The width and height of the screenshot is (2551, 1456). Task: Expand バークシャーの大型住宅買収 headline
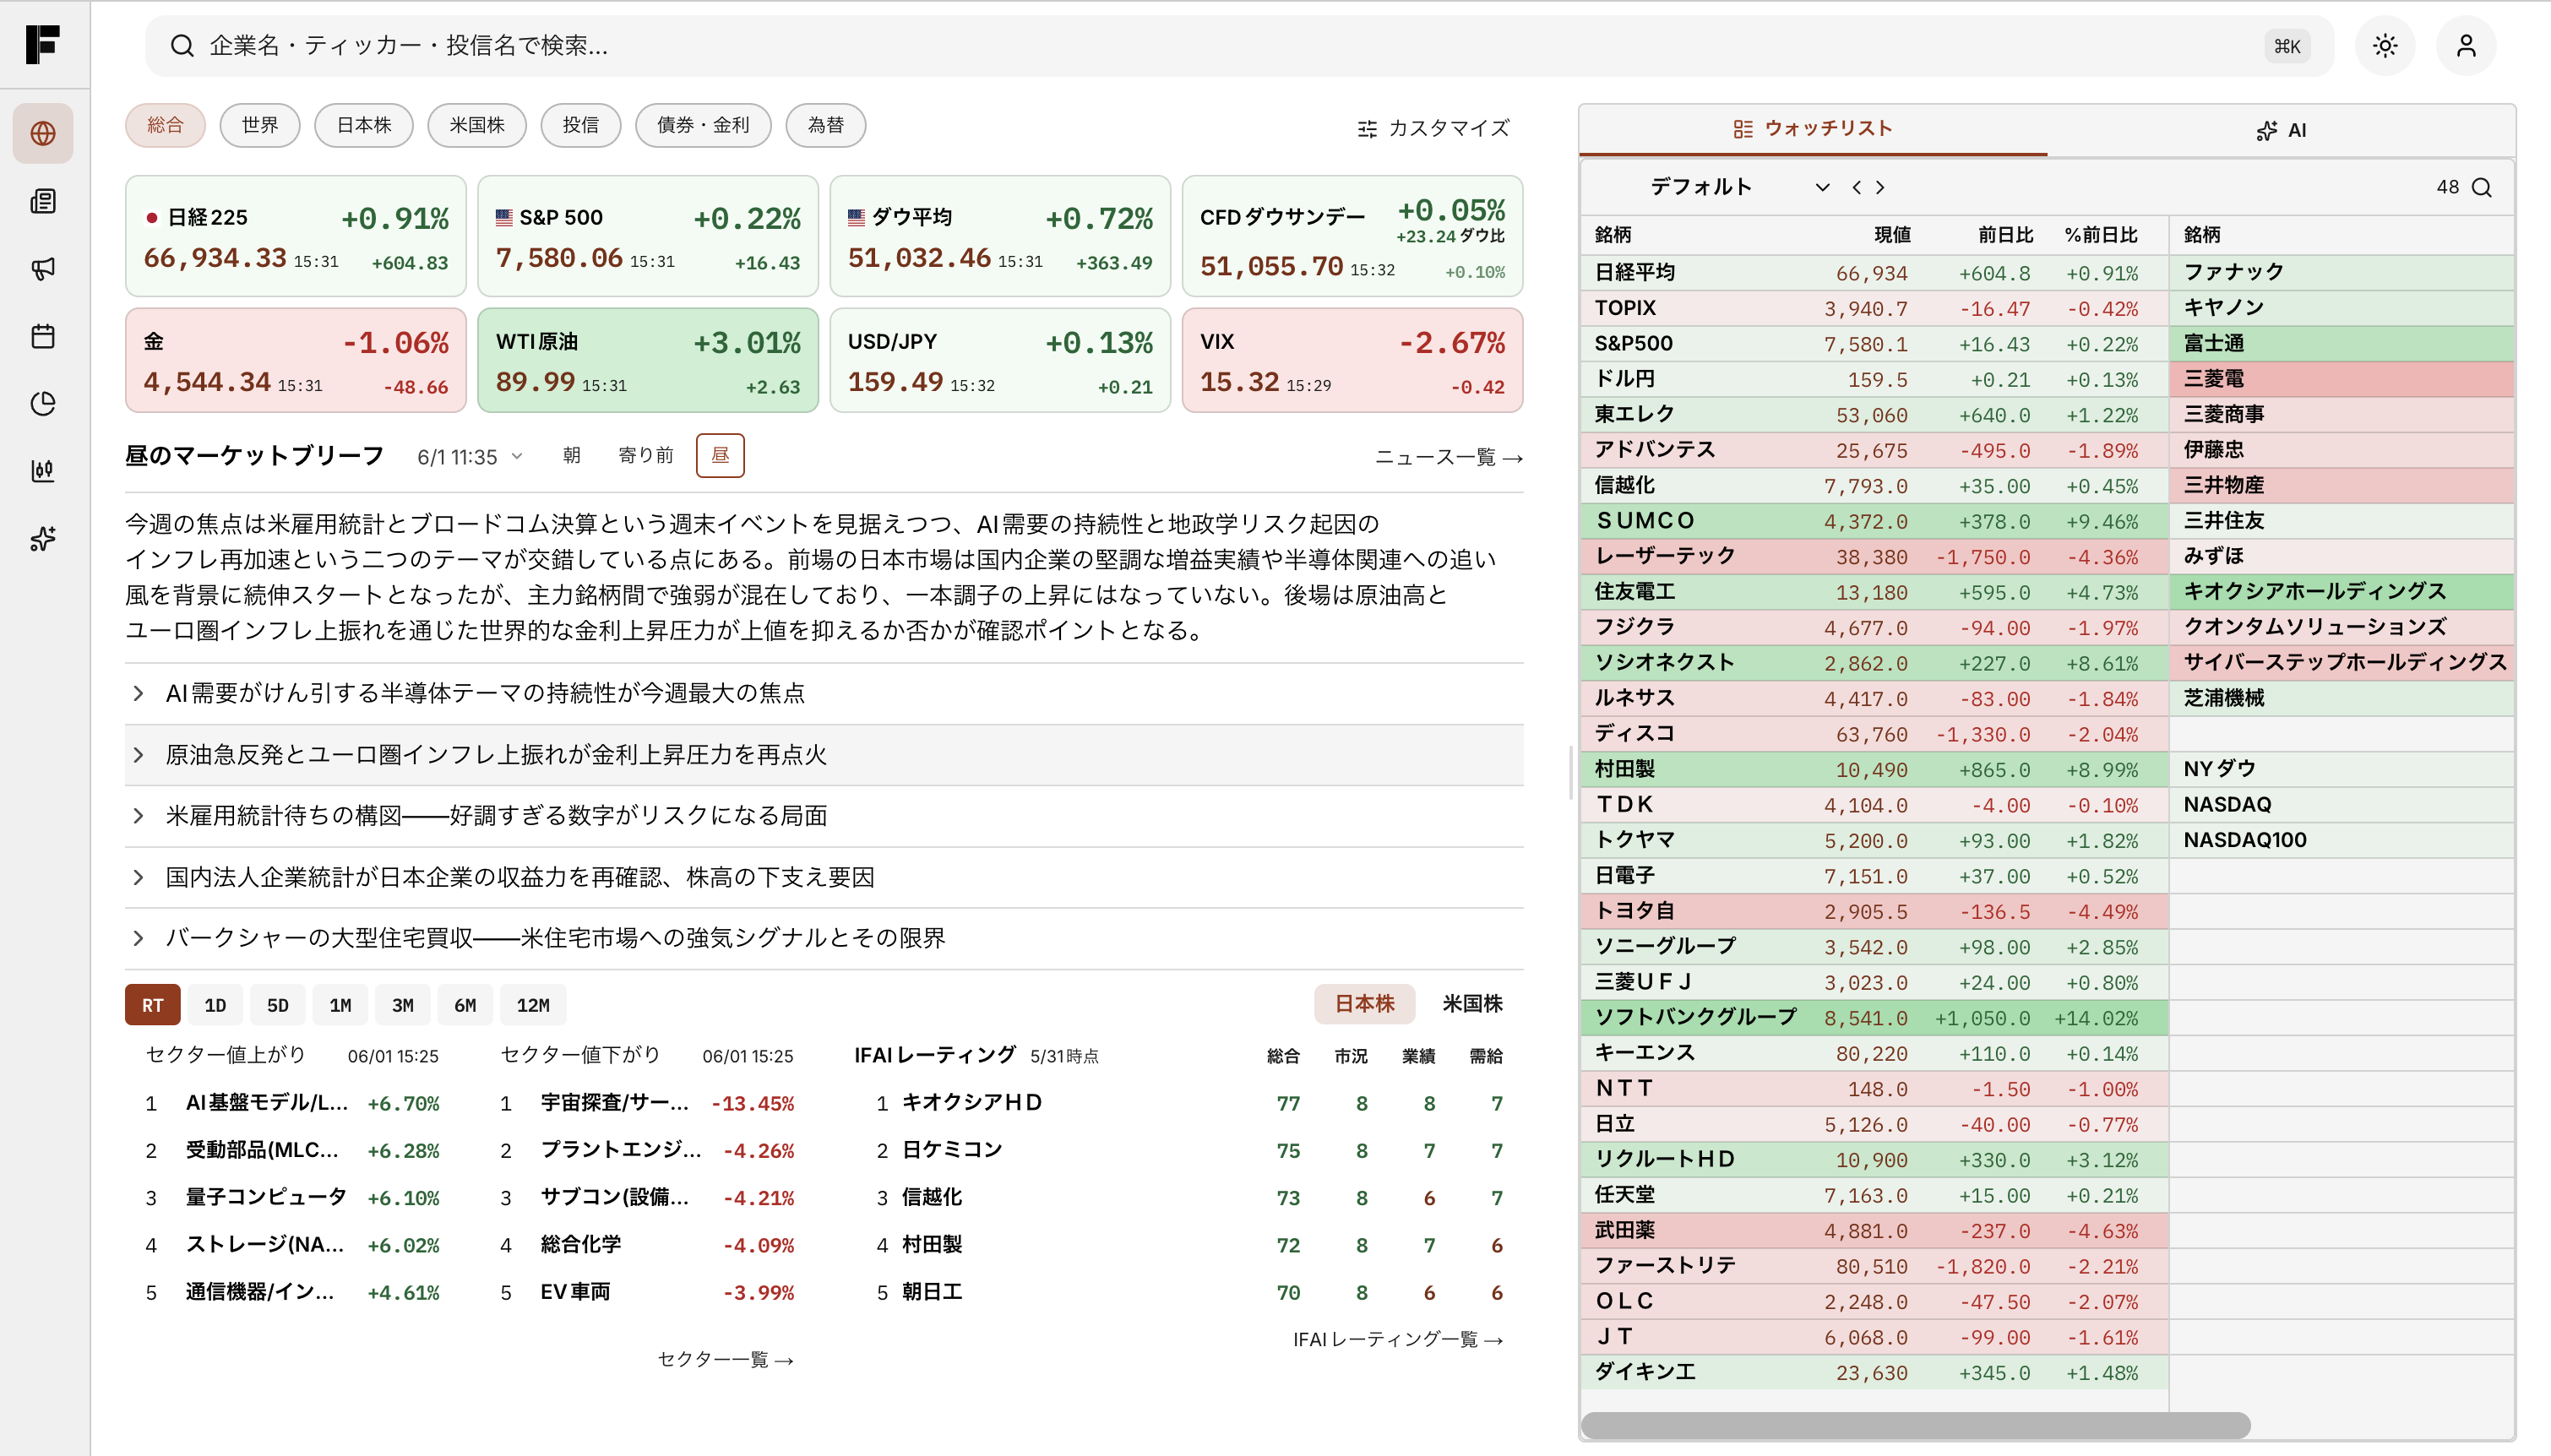824,938
